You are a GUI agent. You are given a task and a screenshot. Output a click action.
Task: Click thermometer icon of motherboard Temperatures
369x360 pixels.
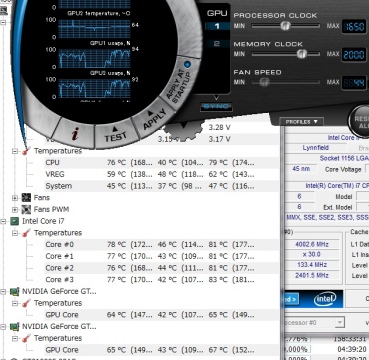(x=26, y=151)
